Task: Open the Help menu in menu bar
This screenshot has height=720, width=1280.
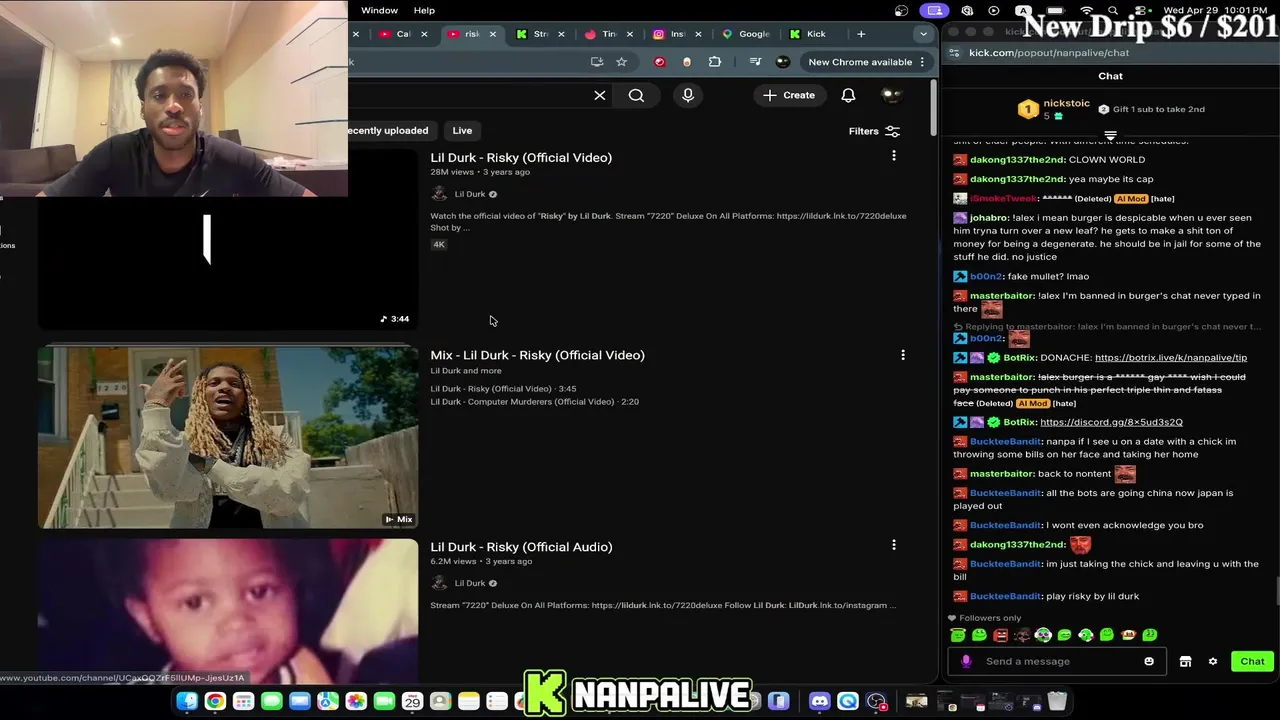Action: click(424, 10)
